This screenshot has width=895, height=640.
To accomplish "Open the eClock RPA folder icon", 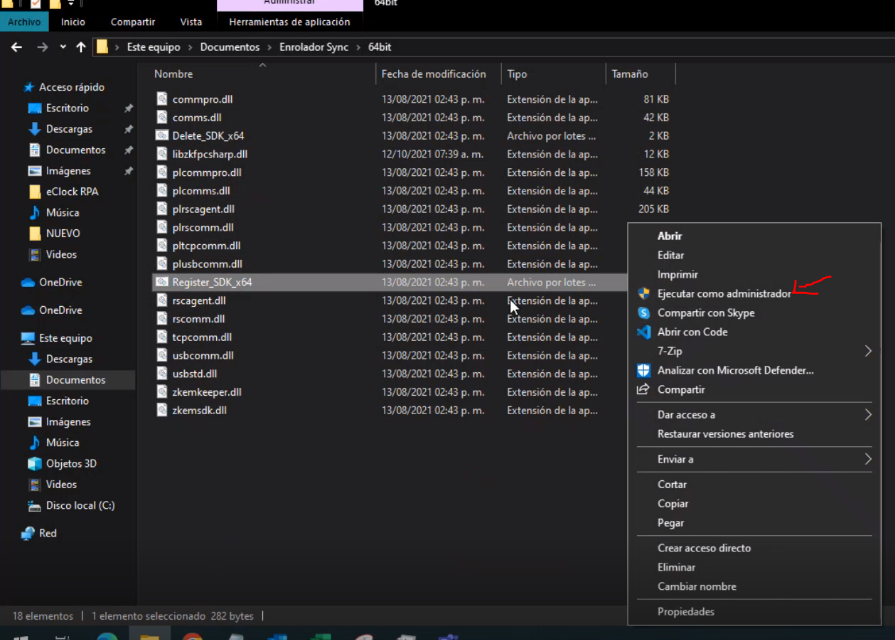I will click(x=35, y=192).
